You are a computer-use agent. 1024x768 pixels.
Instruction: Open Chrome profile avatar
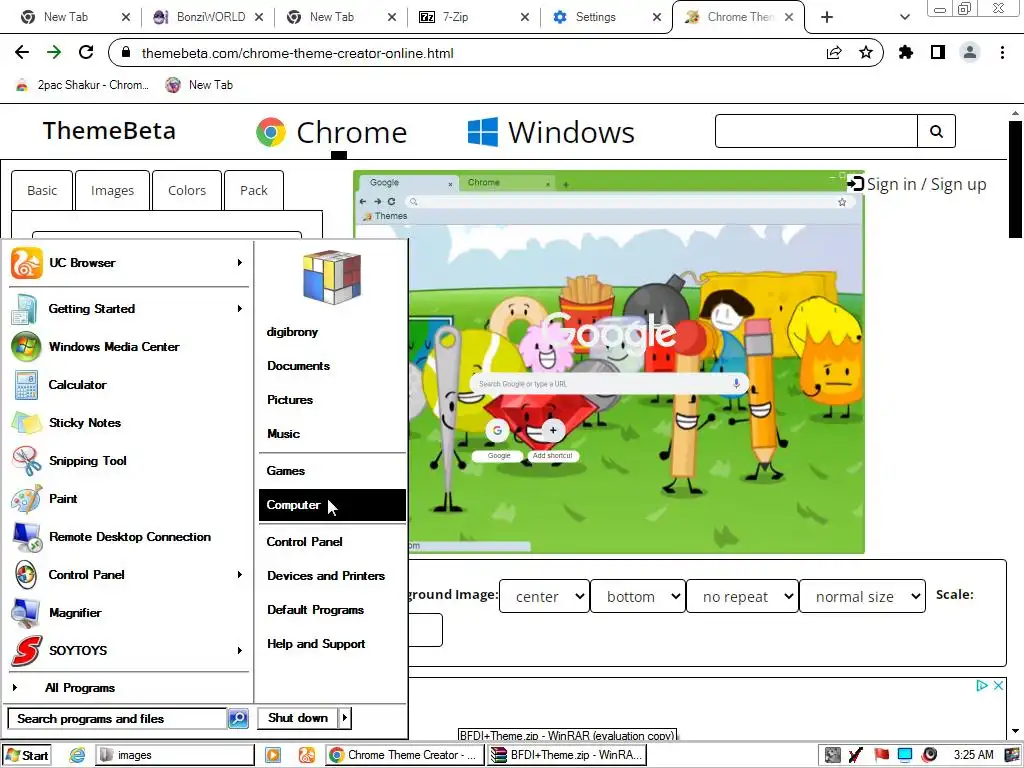click(970, 53)
